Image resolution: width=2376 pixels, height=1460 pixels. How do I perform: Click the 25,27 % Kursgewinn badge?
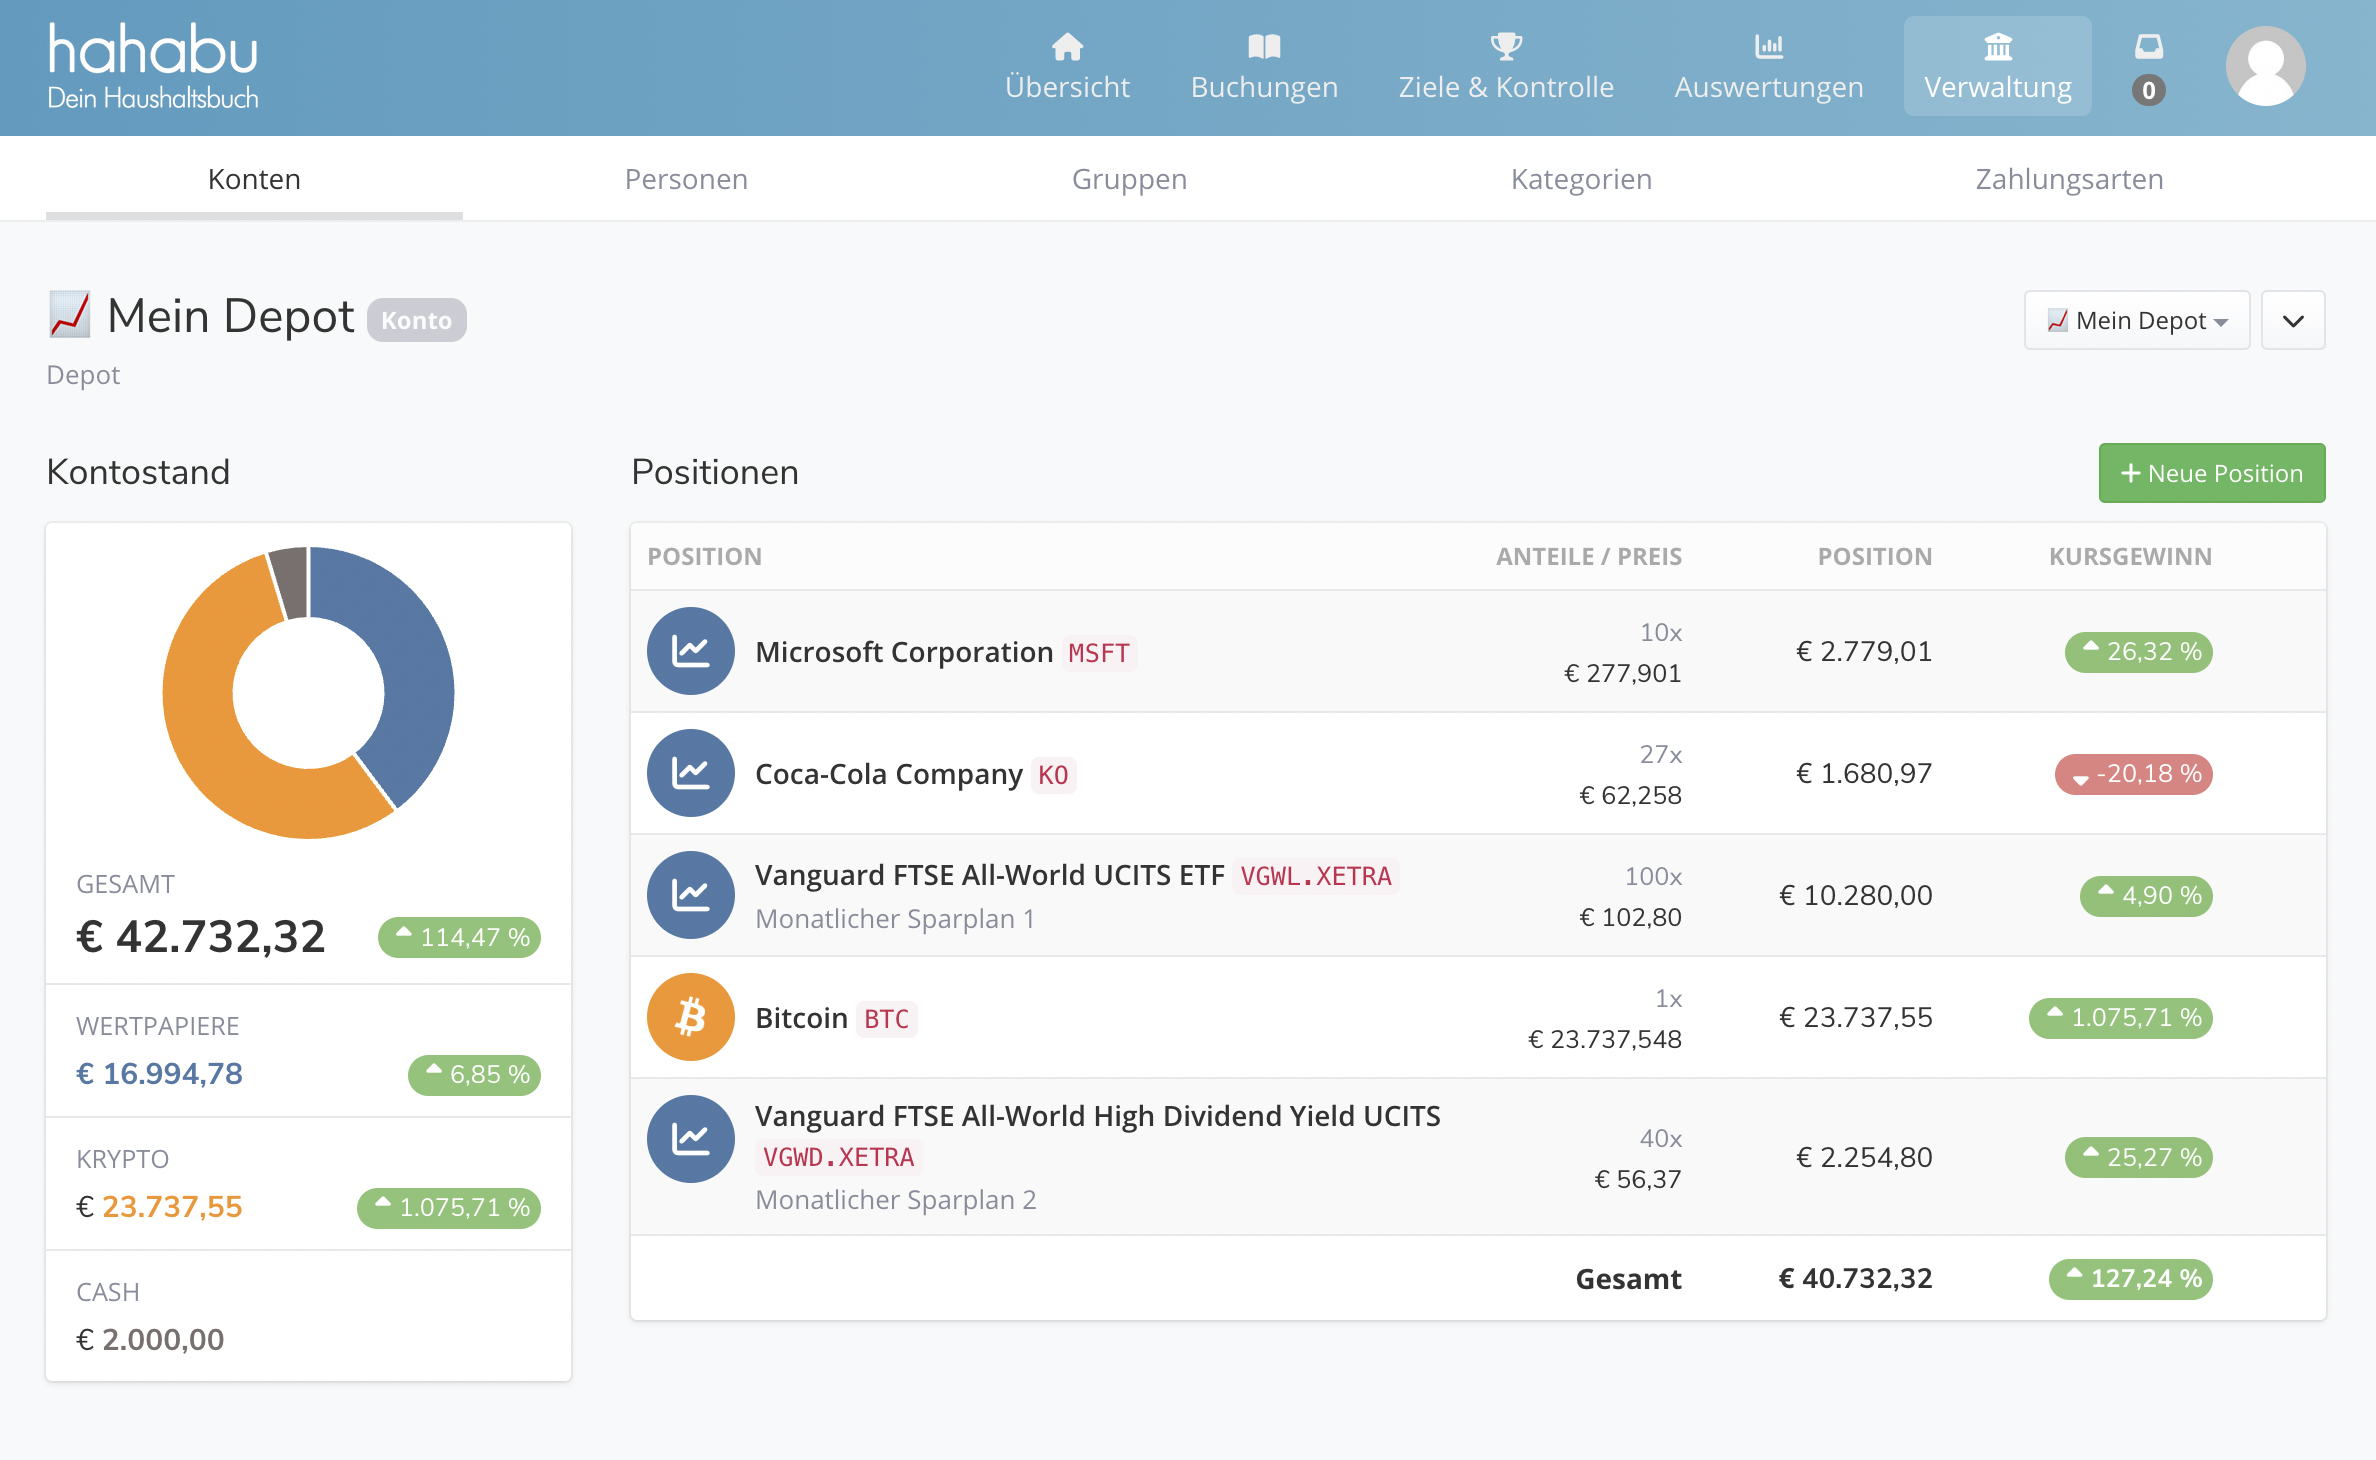coord(2138,1158)
